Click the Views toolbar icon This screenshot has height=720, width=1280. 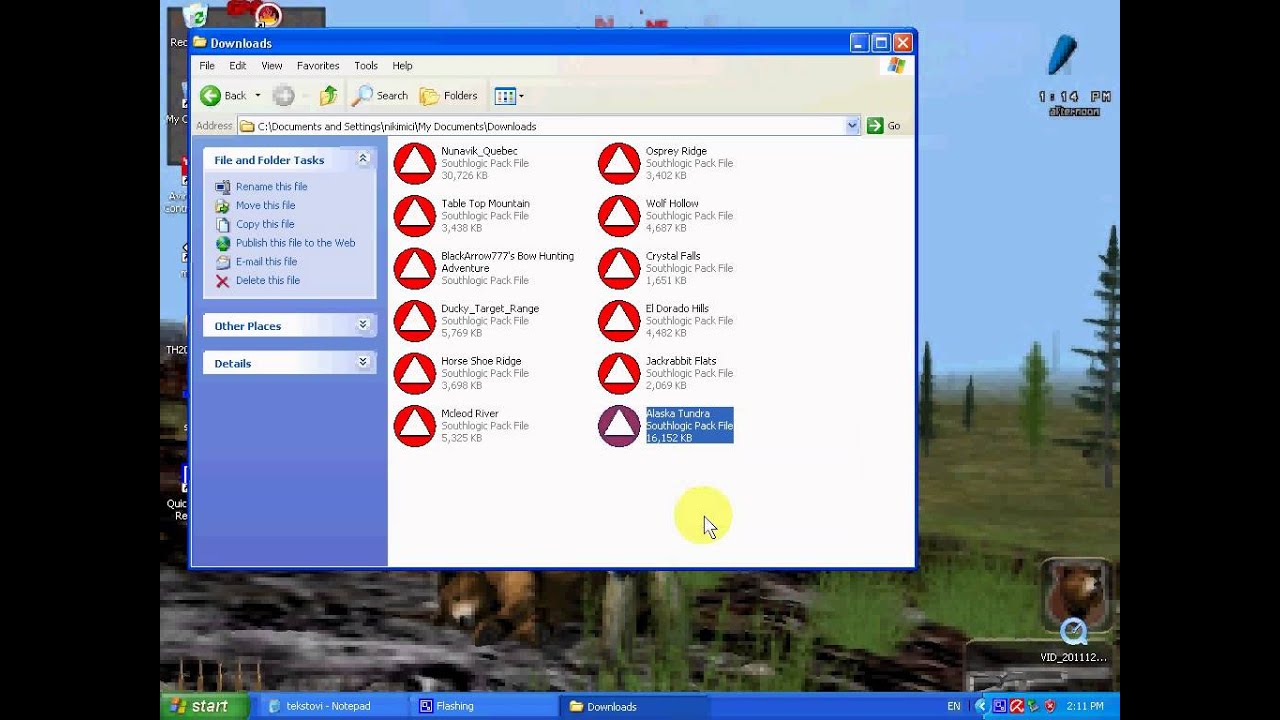(505, 96)
